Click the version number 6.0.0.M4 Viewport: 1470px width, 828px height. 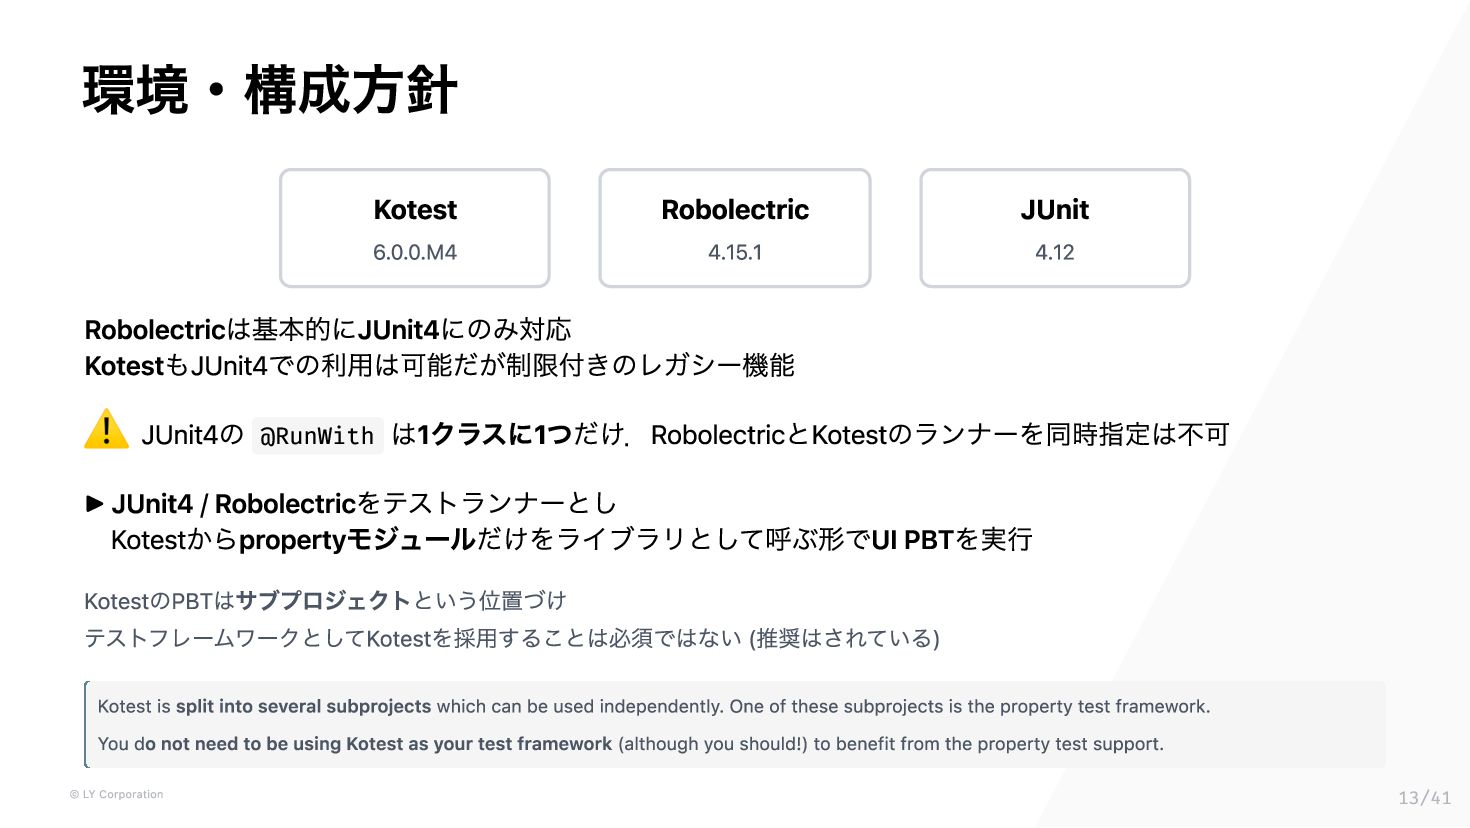(x=415, y=253)
